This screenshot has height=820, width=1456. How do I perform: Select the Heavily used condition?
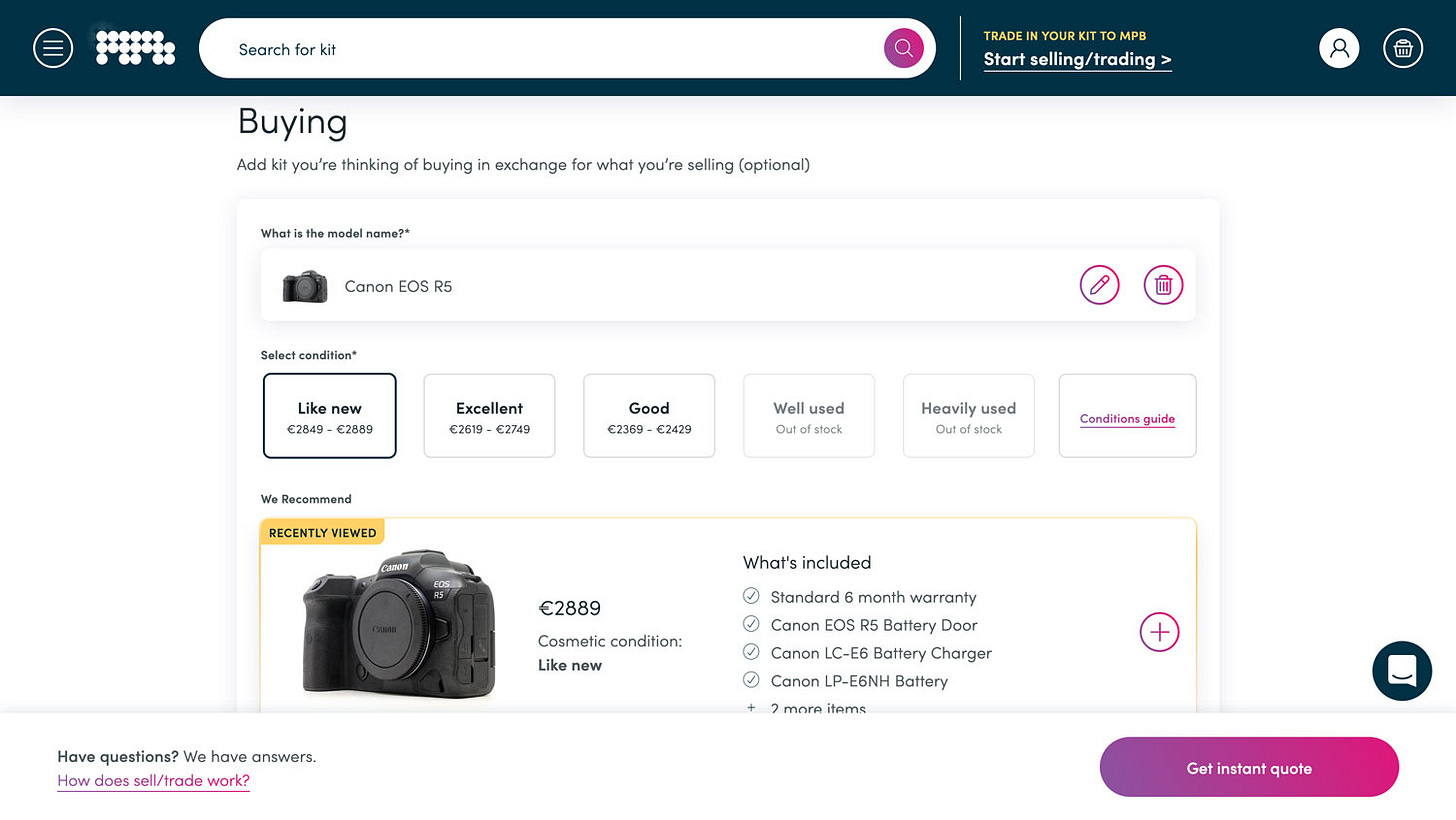point(969,416)
